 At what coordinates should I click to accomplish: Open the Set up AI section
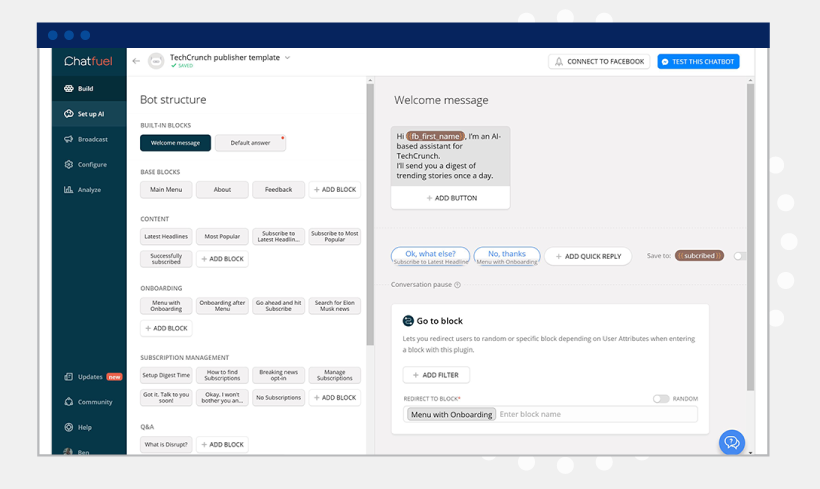click(x=89, y=113)
